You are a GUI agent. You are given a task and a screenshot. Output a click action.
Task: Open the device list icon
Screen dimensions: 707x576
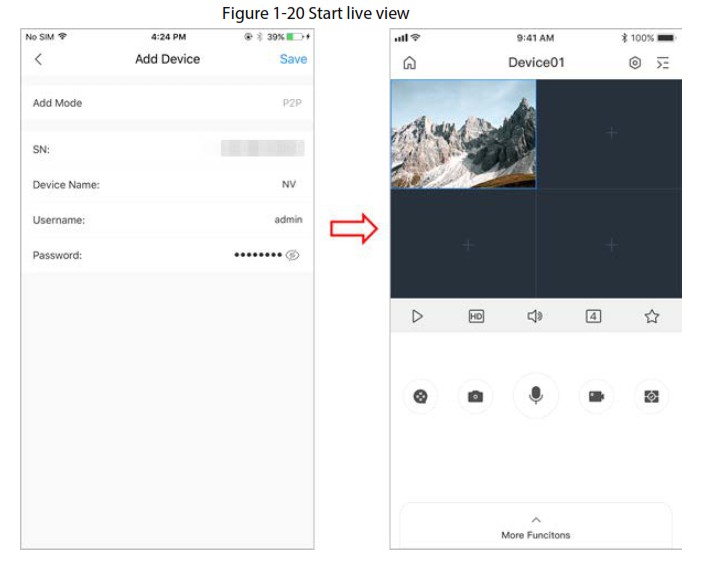click(663, 63)
